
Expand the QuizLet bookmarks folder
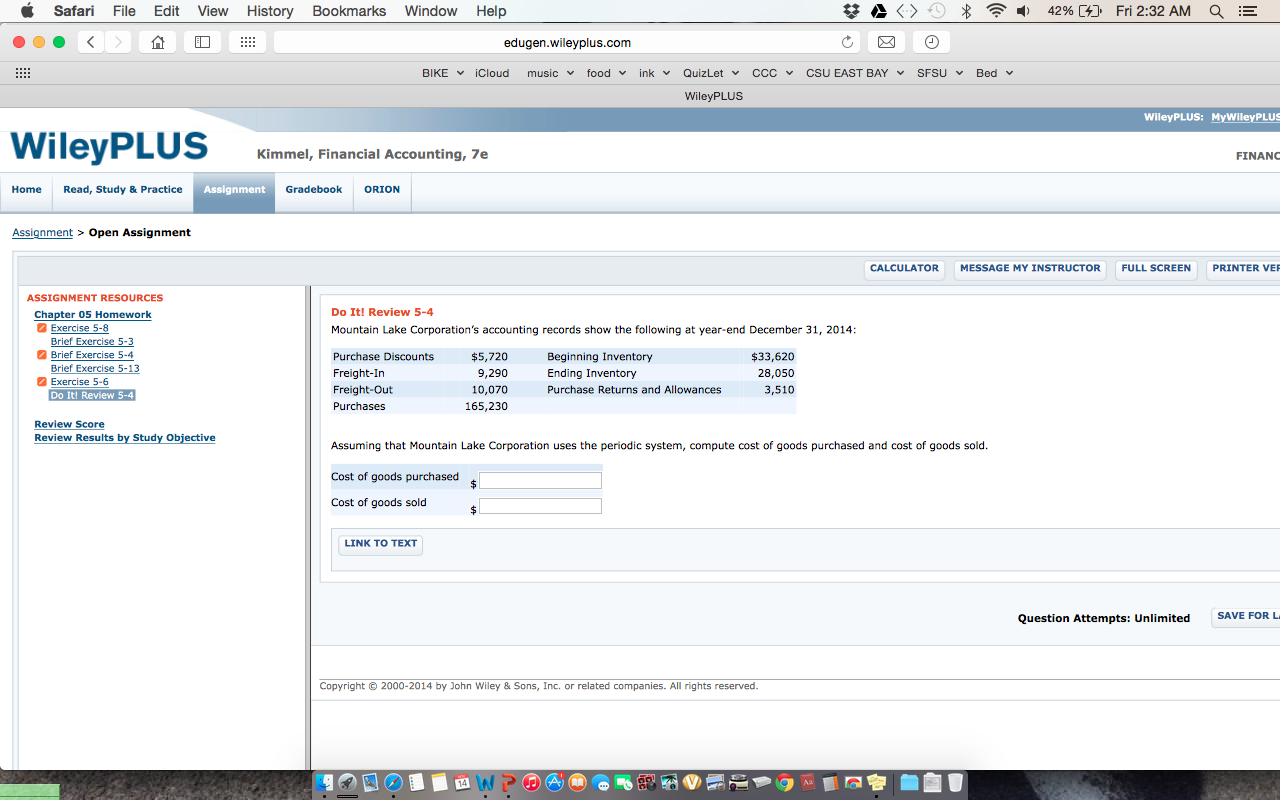tap(711, 73)
